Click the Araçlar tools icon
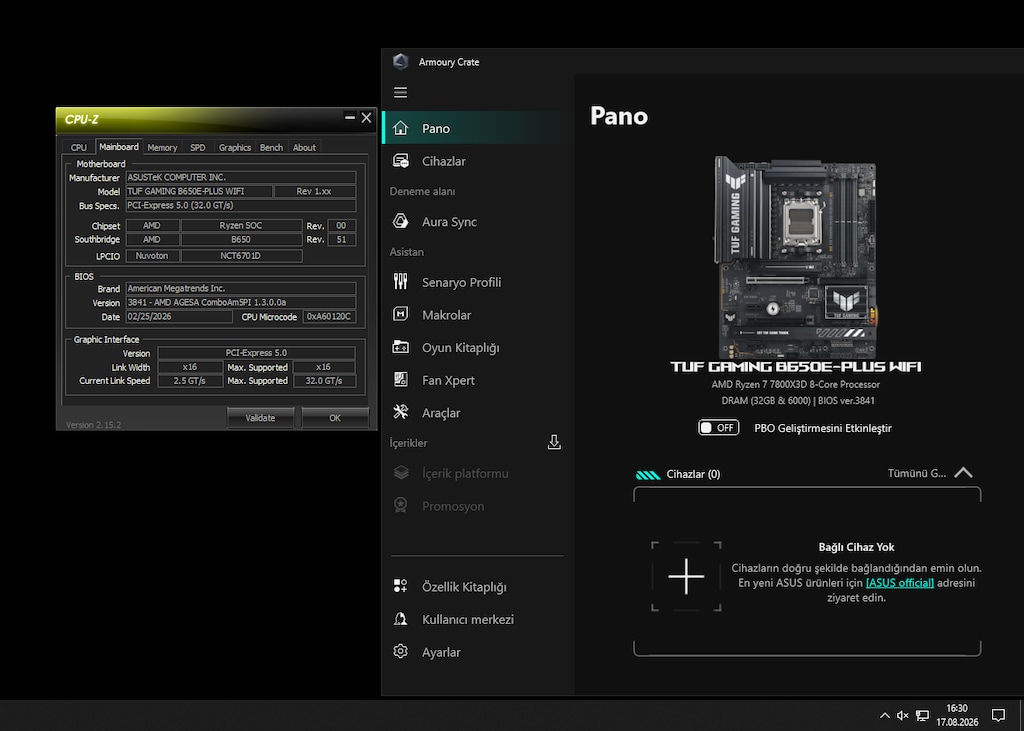This screenshot has width=1024, height=731. 400,412
